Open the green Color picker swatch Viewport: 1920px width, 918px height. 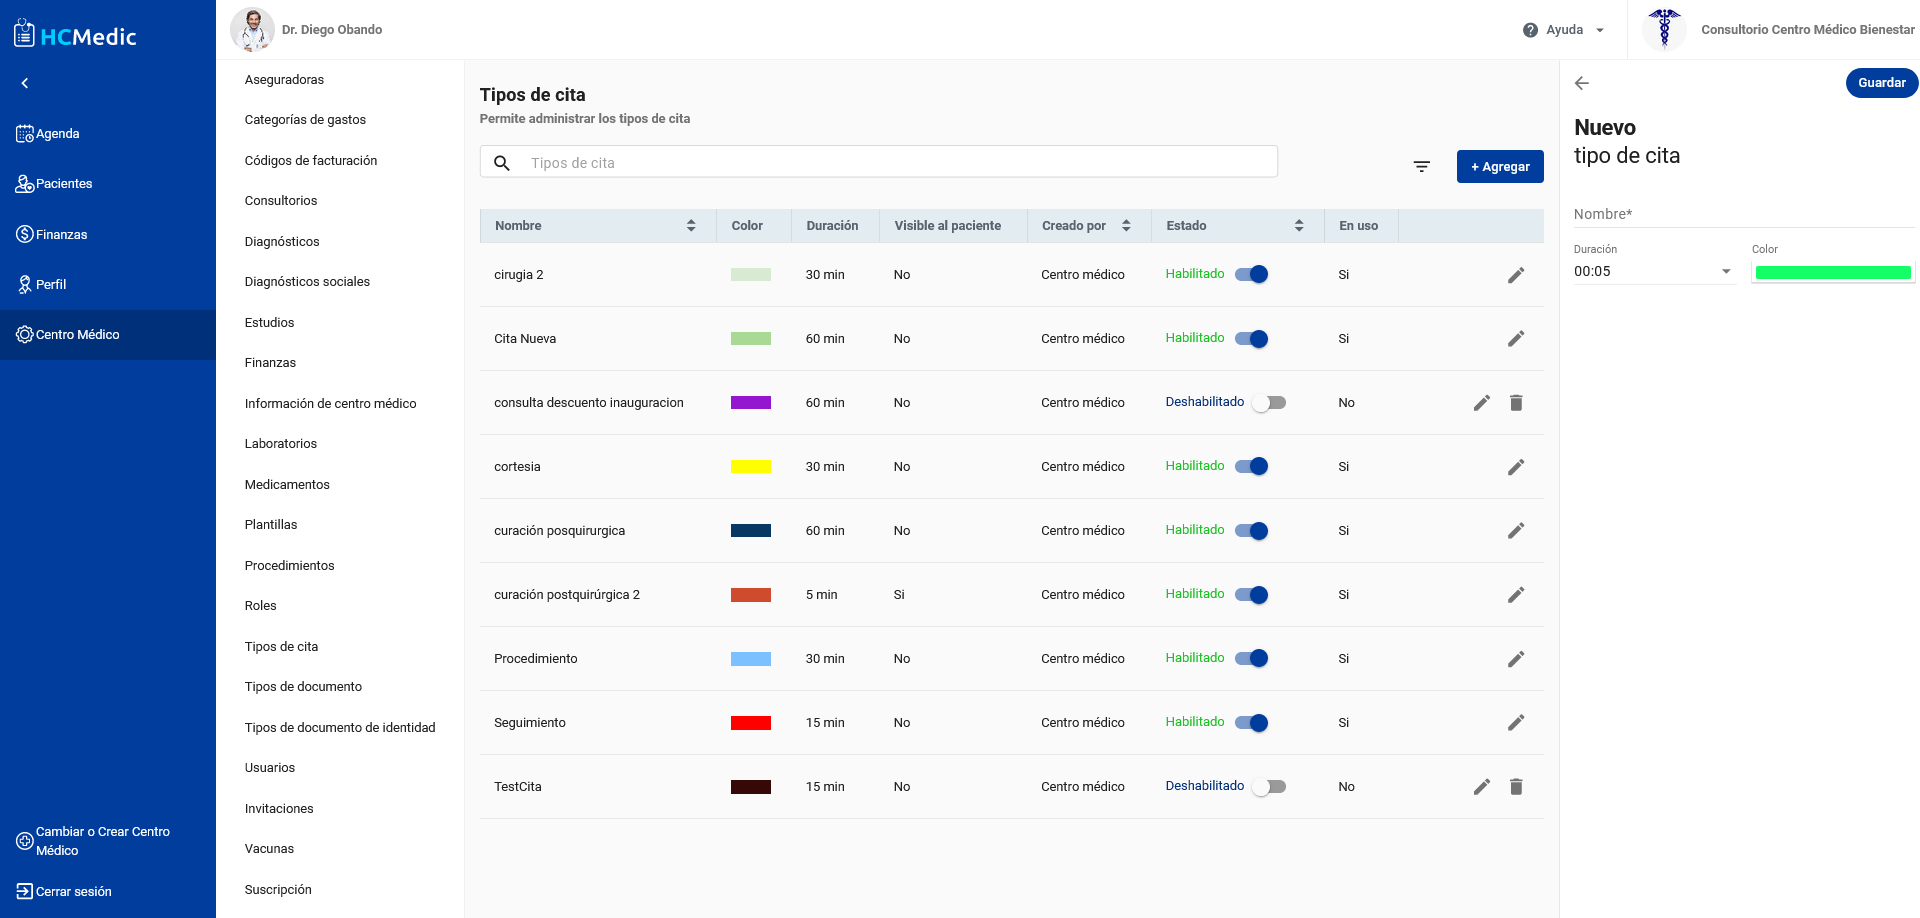pyautogui.click(x=1833, y=273)
